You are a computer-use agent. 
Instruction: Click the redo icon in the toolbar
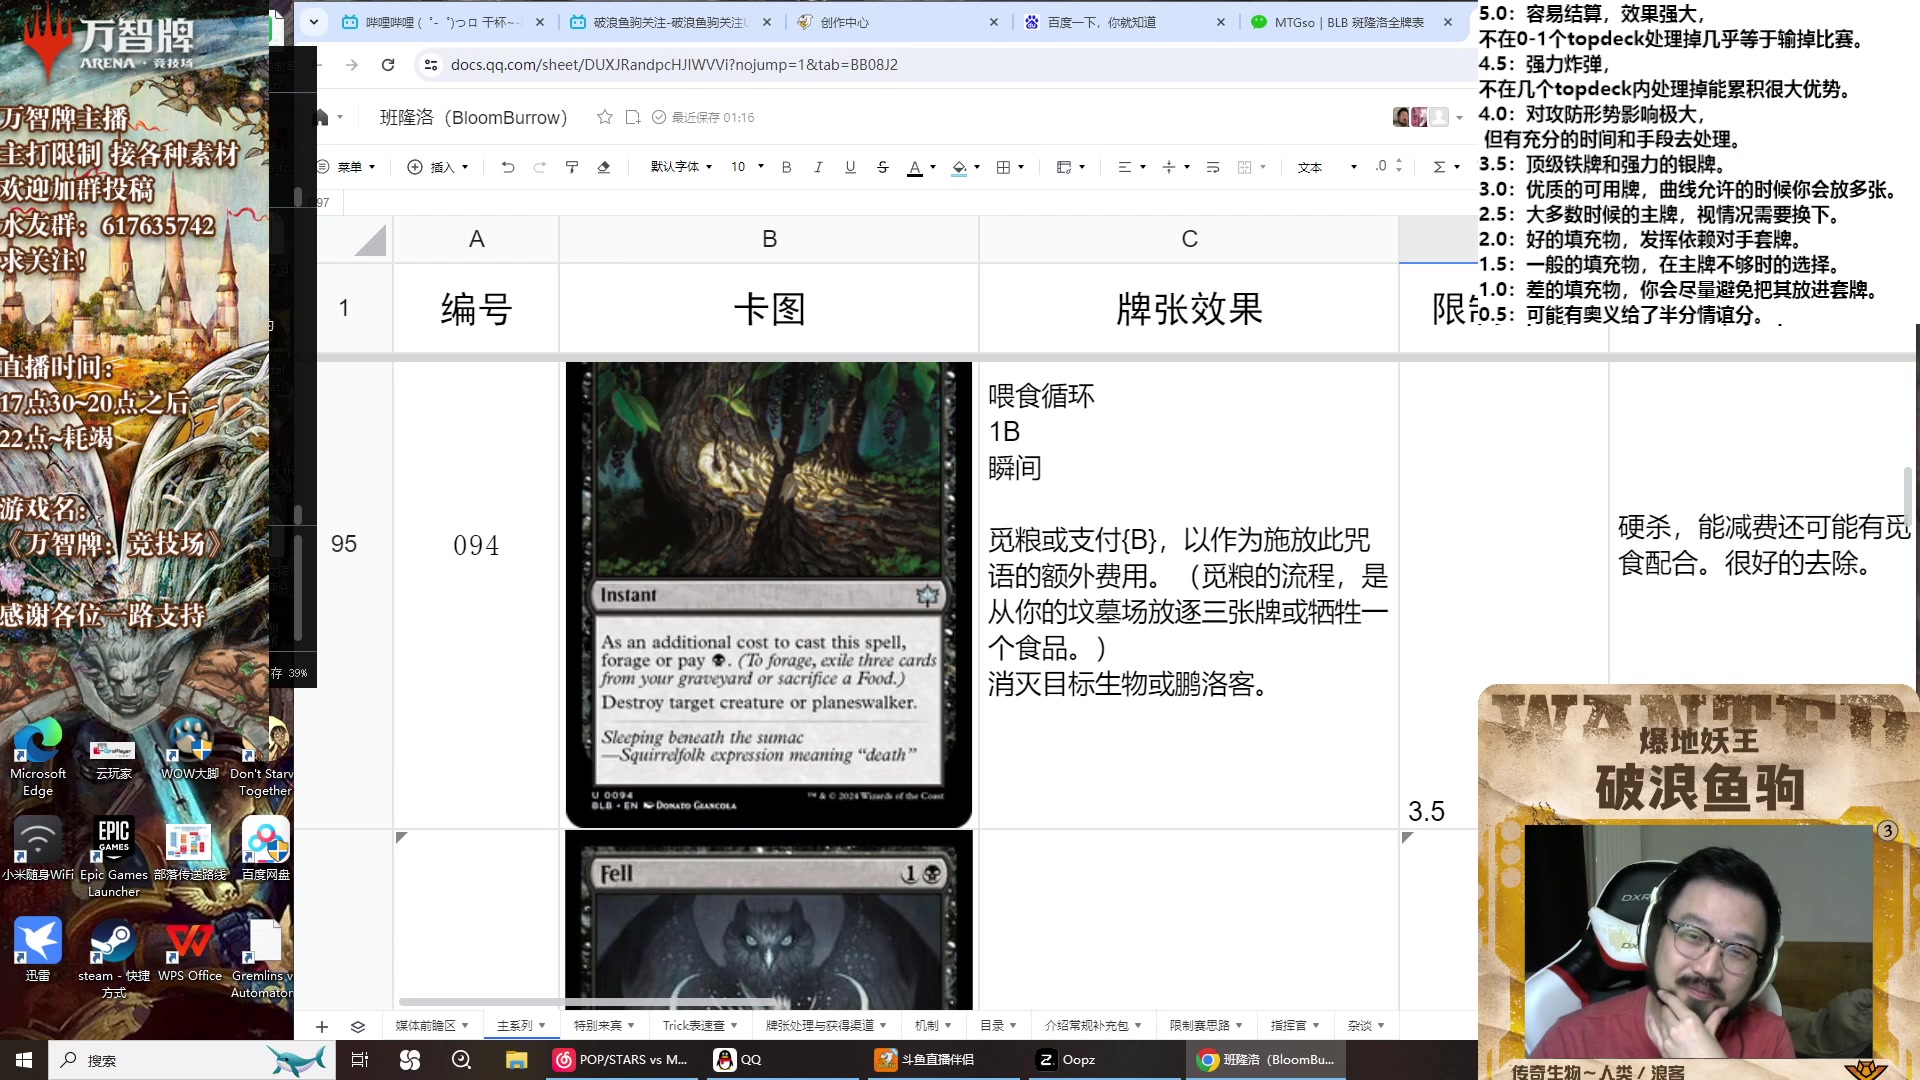tap(540, 167)
